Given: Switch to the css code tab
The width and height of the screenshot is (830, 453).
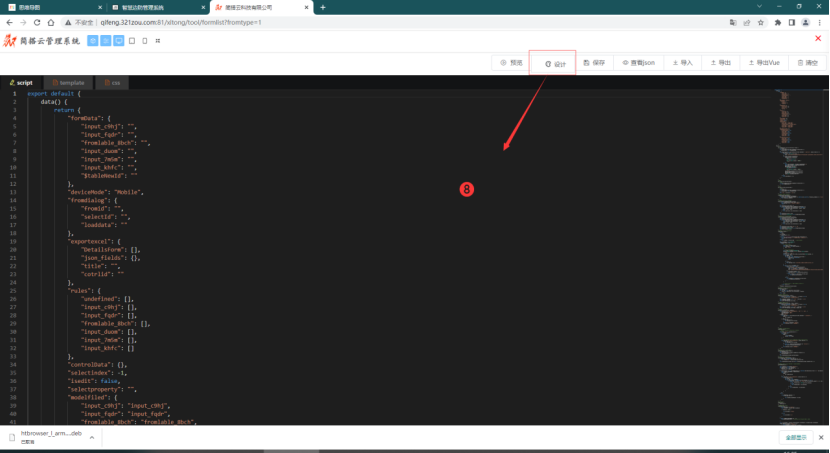Looking at the screenshot, I should [x=112, y=83].
